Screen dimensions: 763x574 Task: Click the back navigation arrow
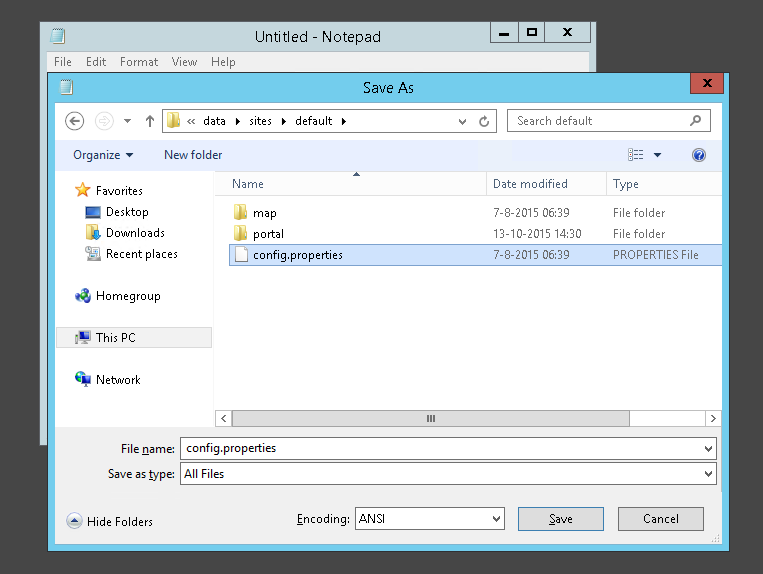74,121
